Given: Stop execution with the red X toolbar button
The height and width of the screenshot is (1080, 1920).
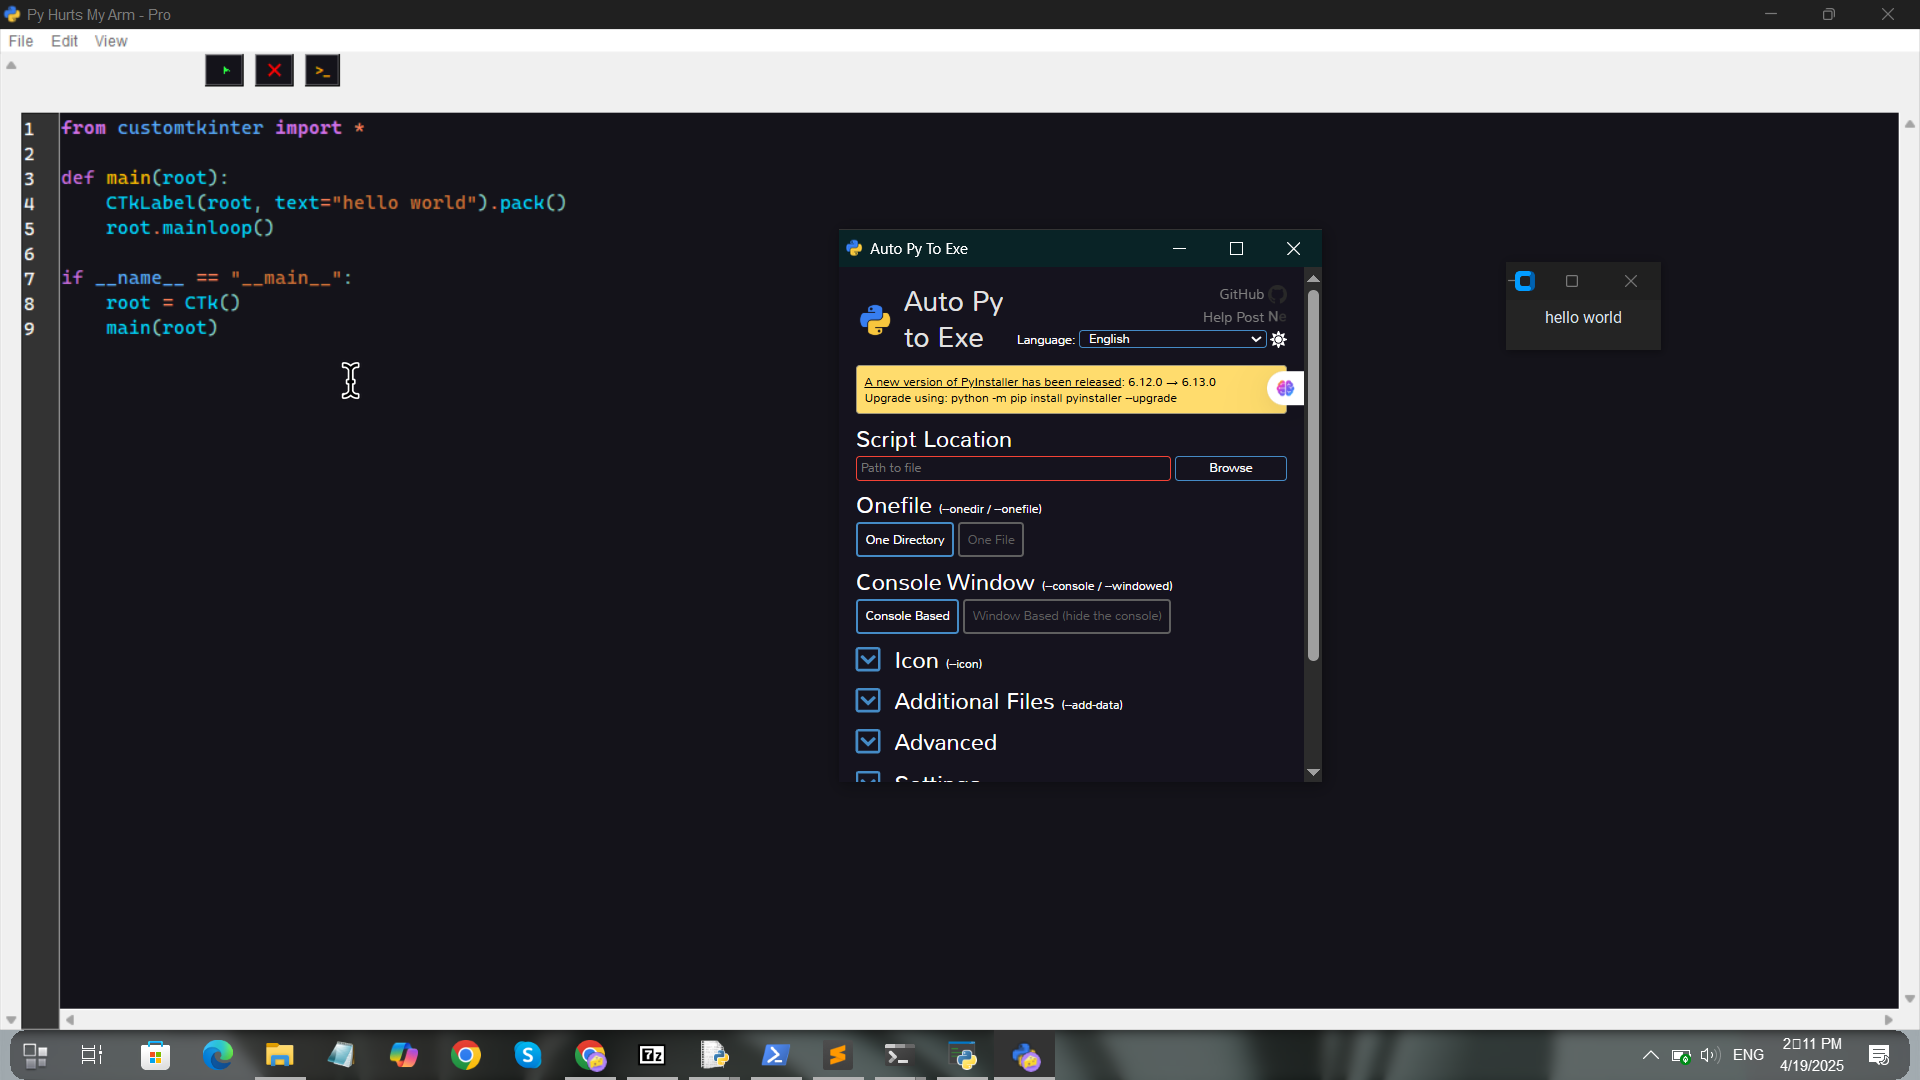Looking at the screenshot, I should point(274,71).
